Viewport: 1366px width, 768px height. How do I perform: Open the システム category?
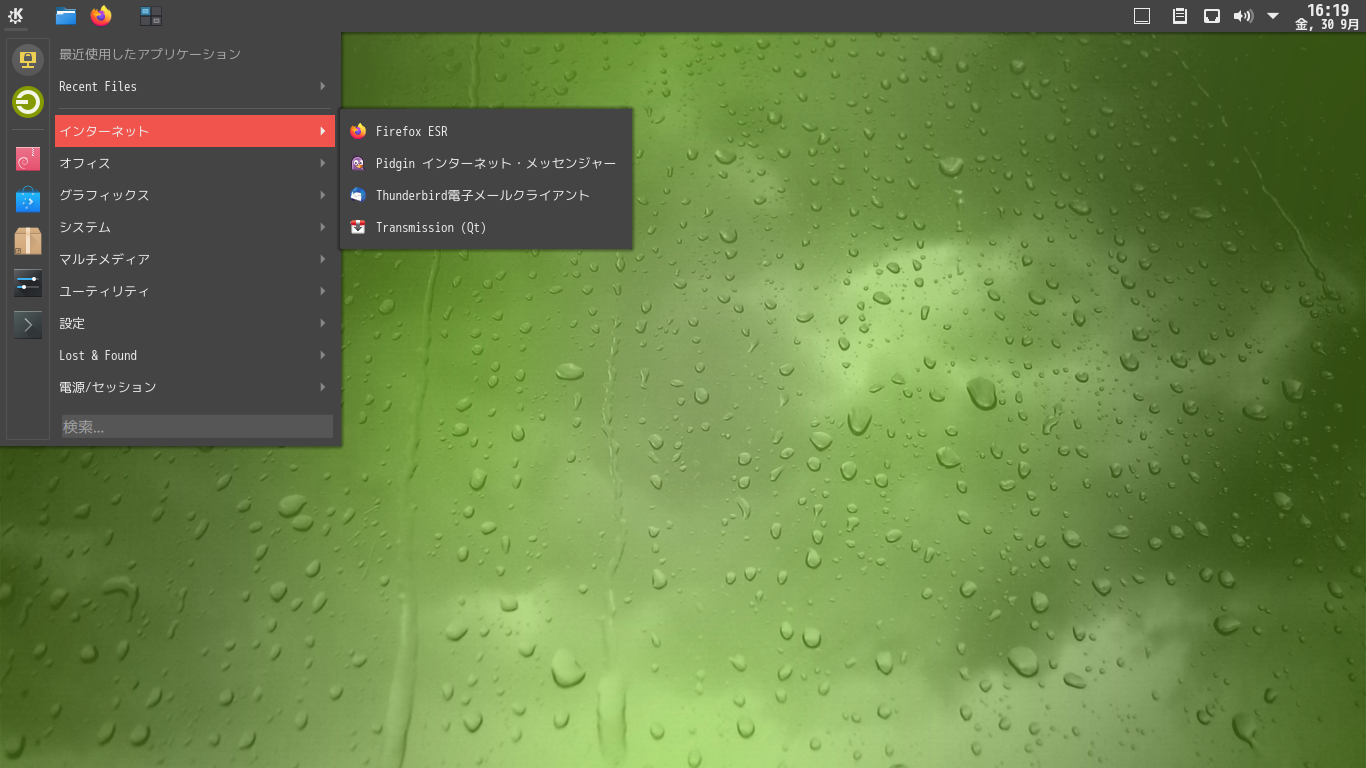click(195, 227)
